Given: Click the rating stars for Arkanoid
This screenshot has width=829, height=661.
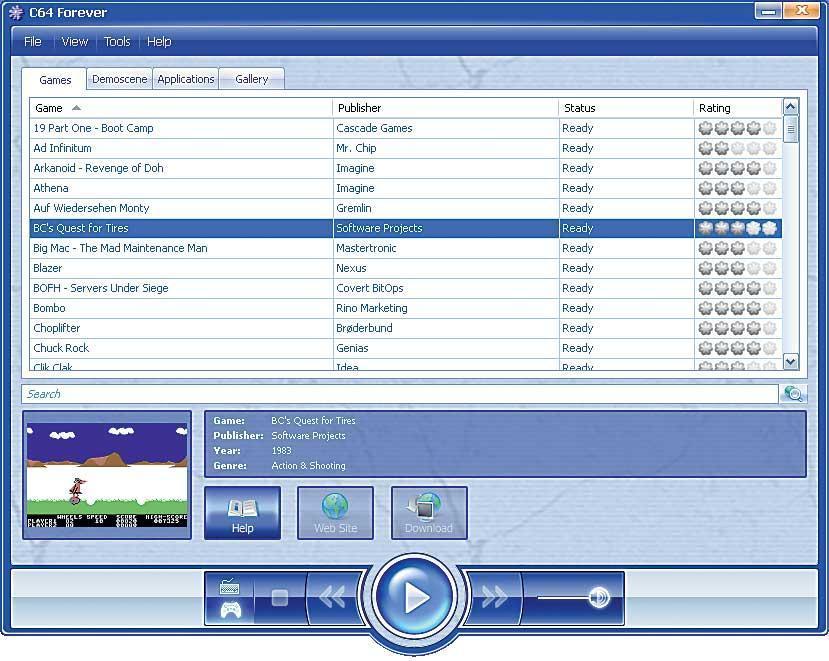Looking at the screenshot, I should pyautogui.click(x=738, y=168).
